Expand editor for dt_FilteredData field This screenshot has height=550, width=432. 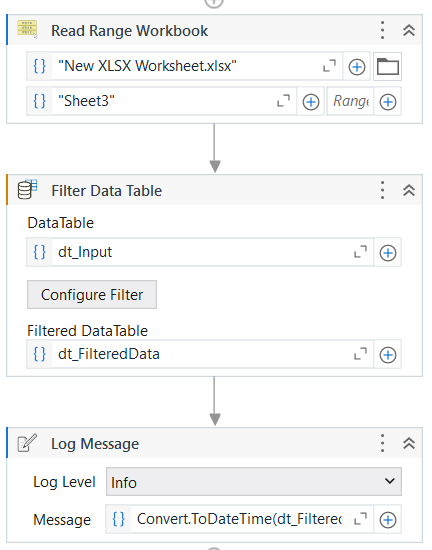(360, 354)
